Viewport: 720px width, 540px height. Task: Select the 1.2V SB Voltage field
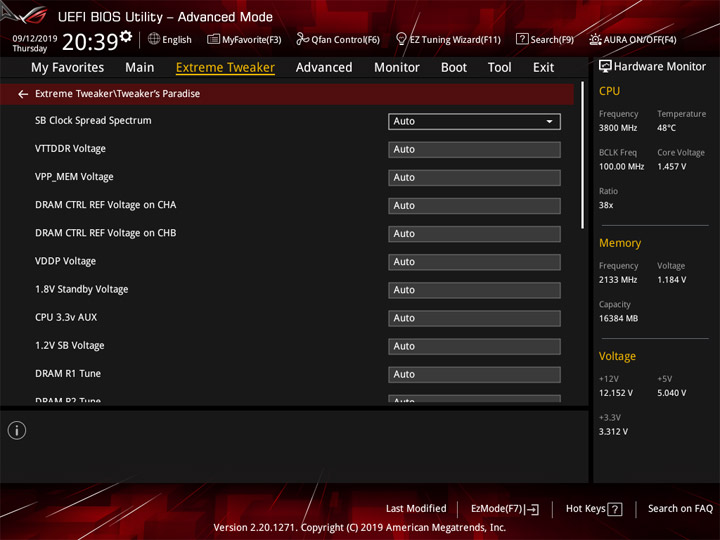coord(474,346)
